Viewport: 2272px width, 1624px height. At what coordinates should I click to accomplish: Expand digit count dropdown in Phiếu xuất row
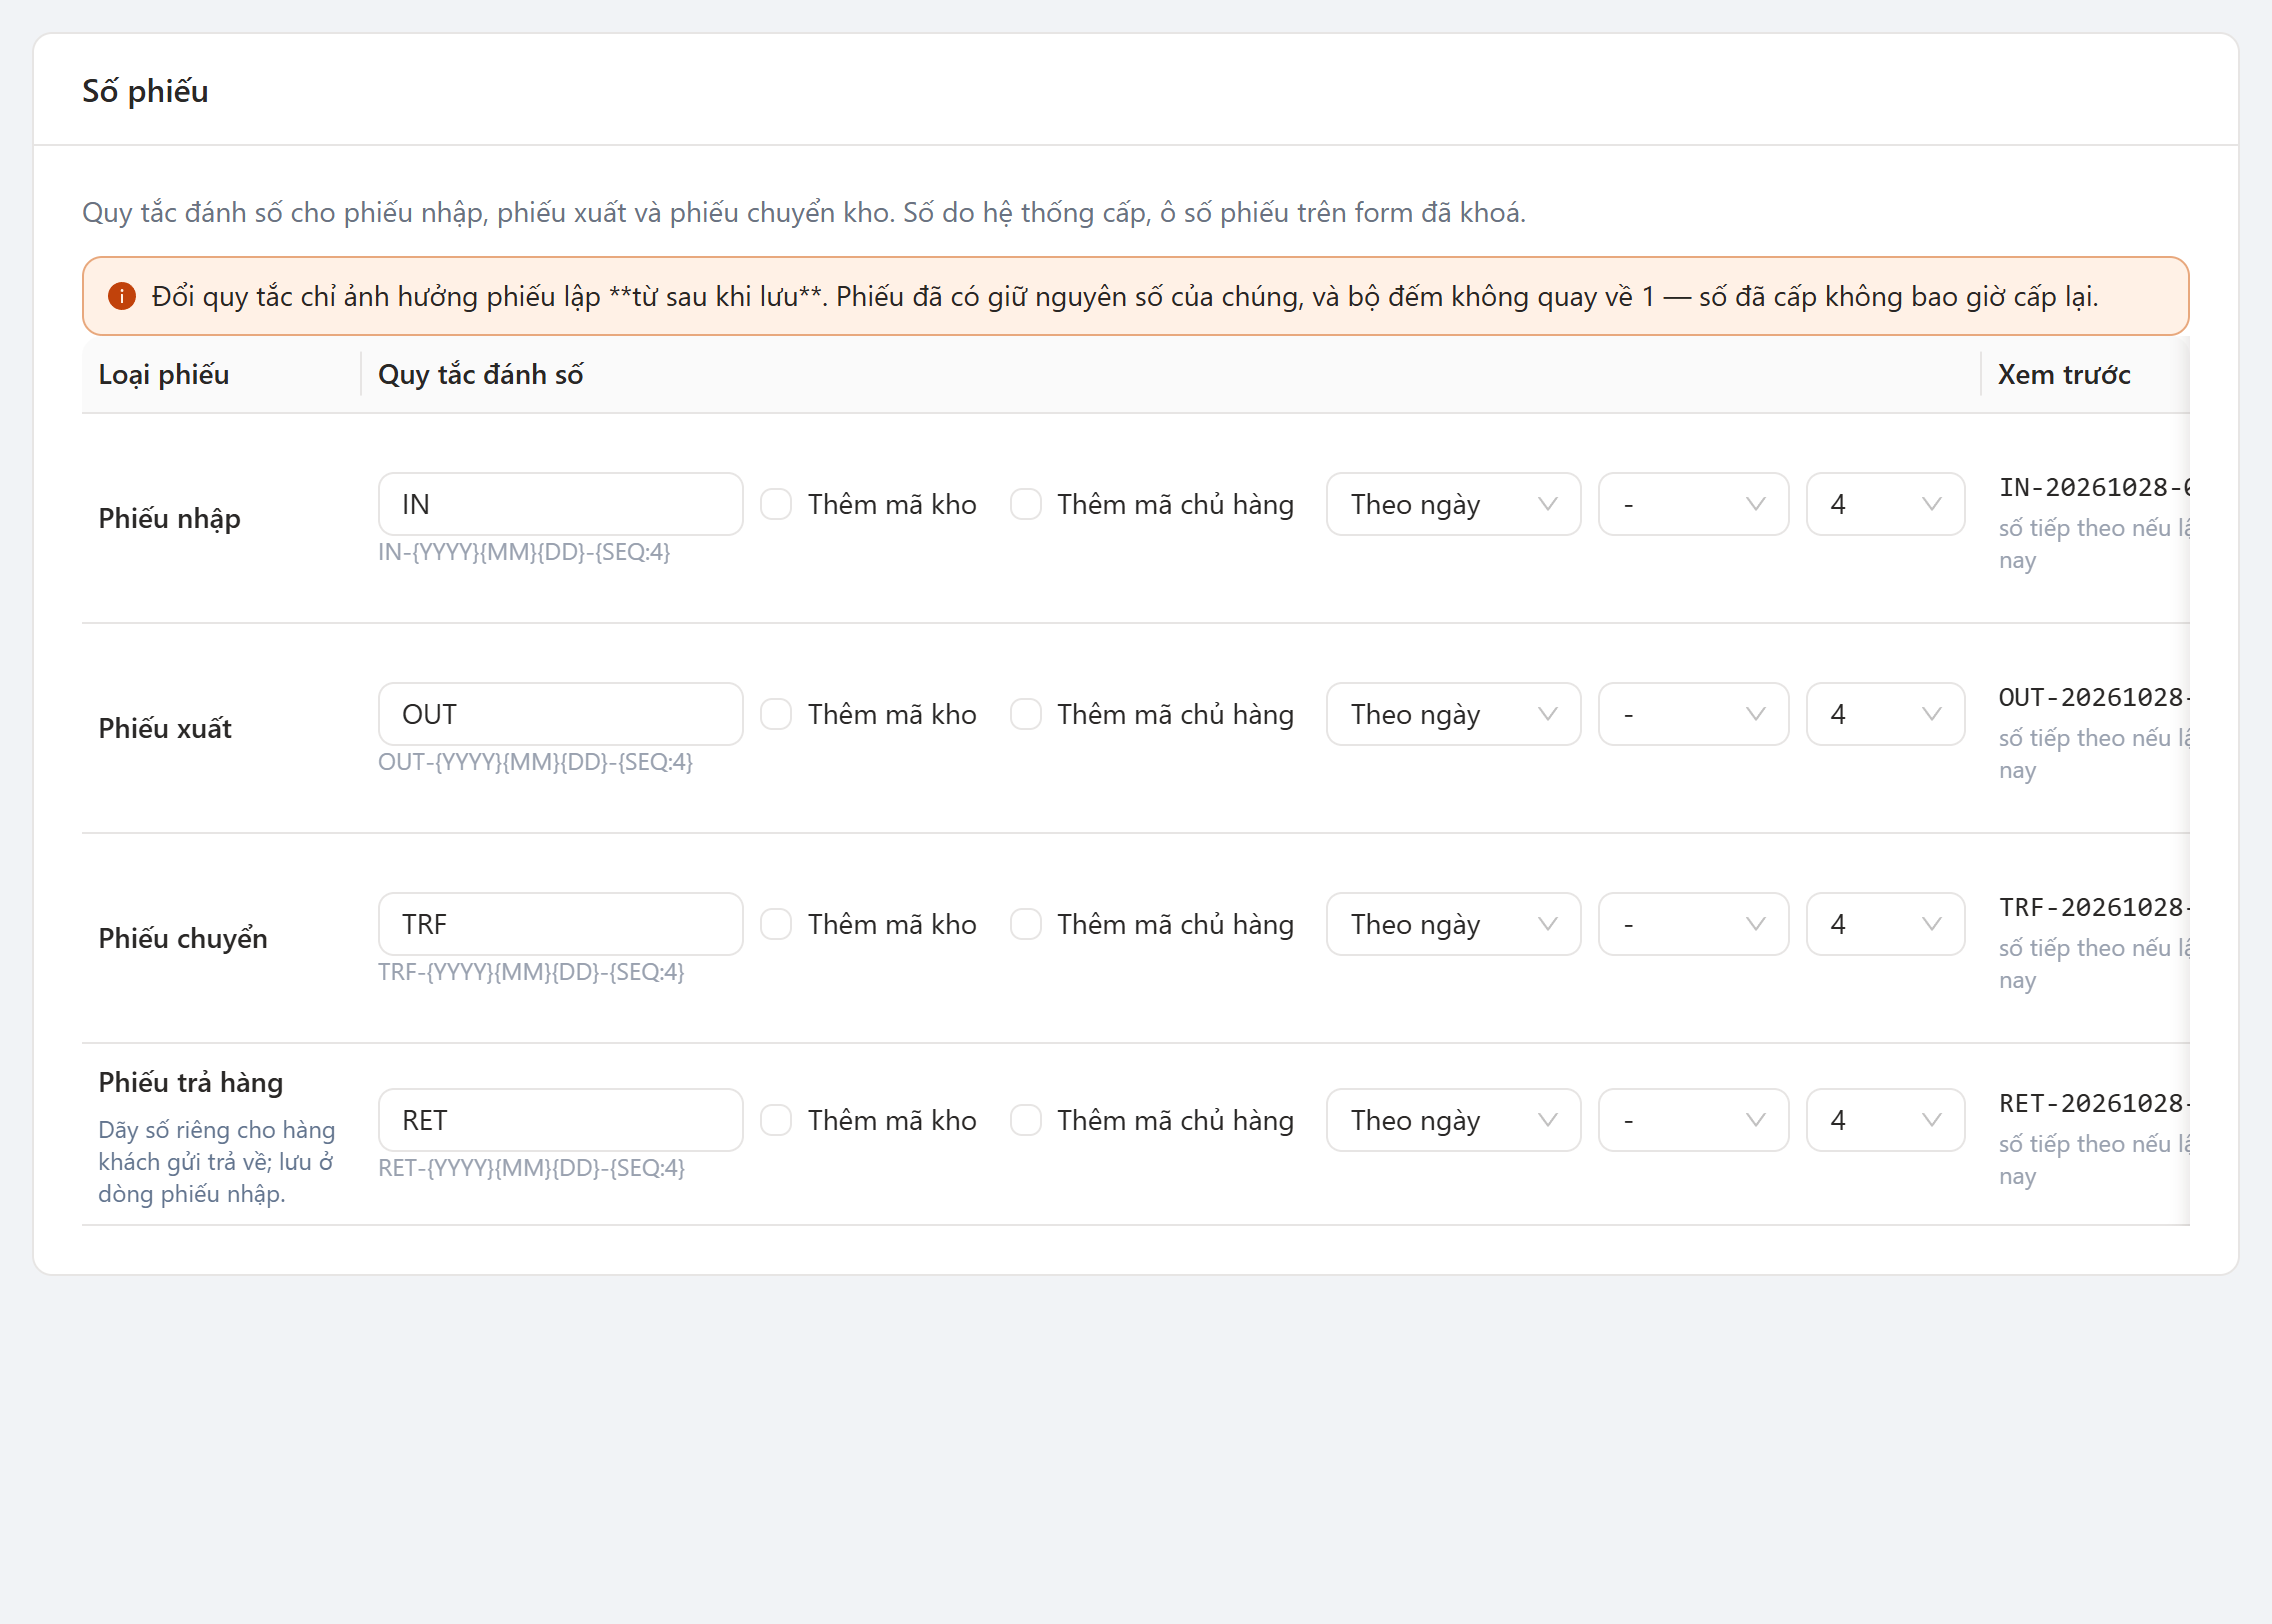pyautogui.click(x=1885, y=714)
